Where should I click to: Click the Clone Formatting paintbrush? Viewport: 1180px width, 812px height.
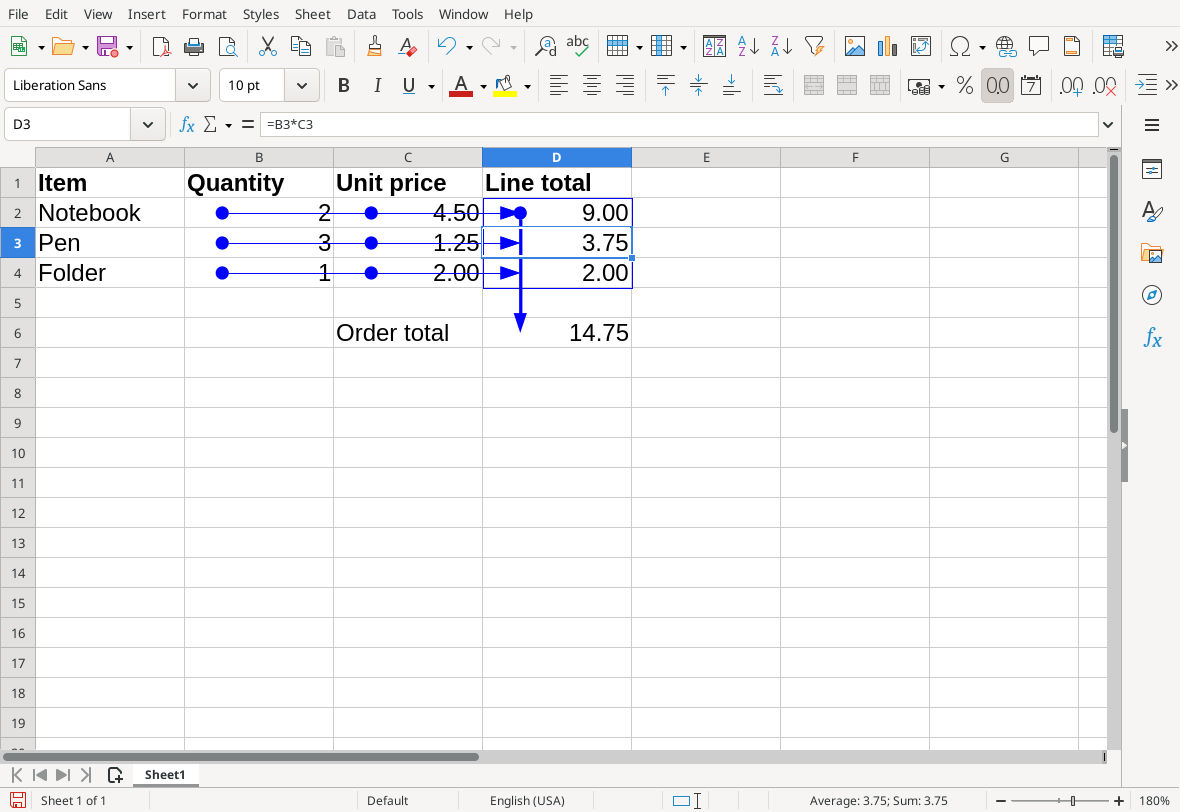tap(374, 47)
